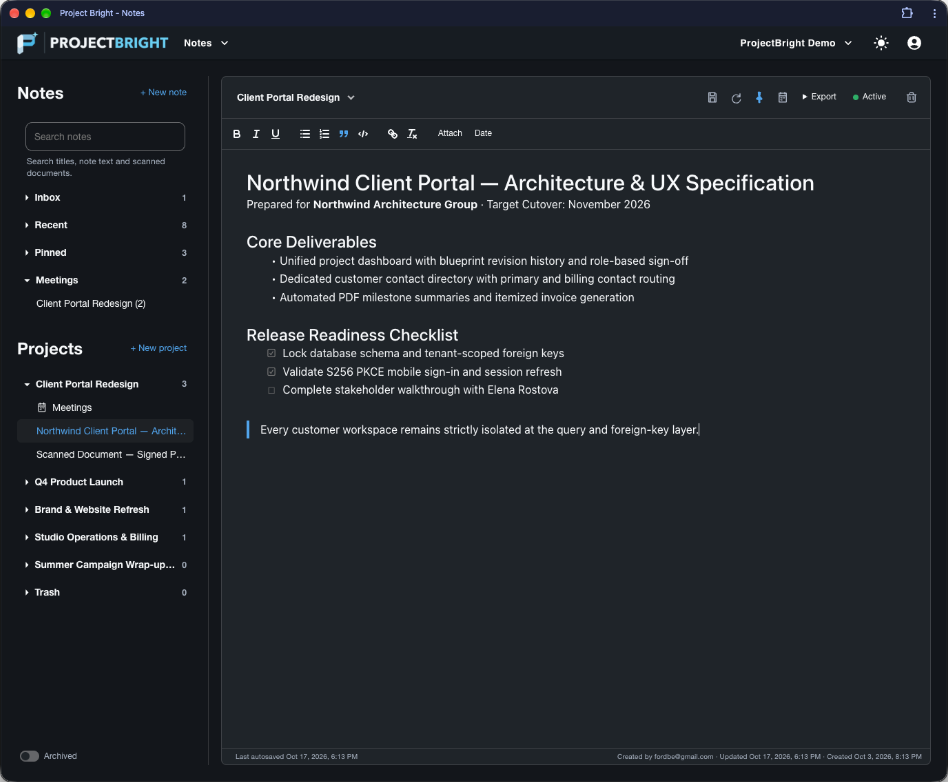Open the Client Portal Redesign note project dropdown
Image resolution: width=948 pixels, height=782 pixels.
coord(296,97)
